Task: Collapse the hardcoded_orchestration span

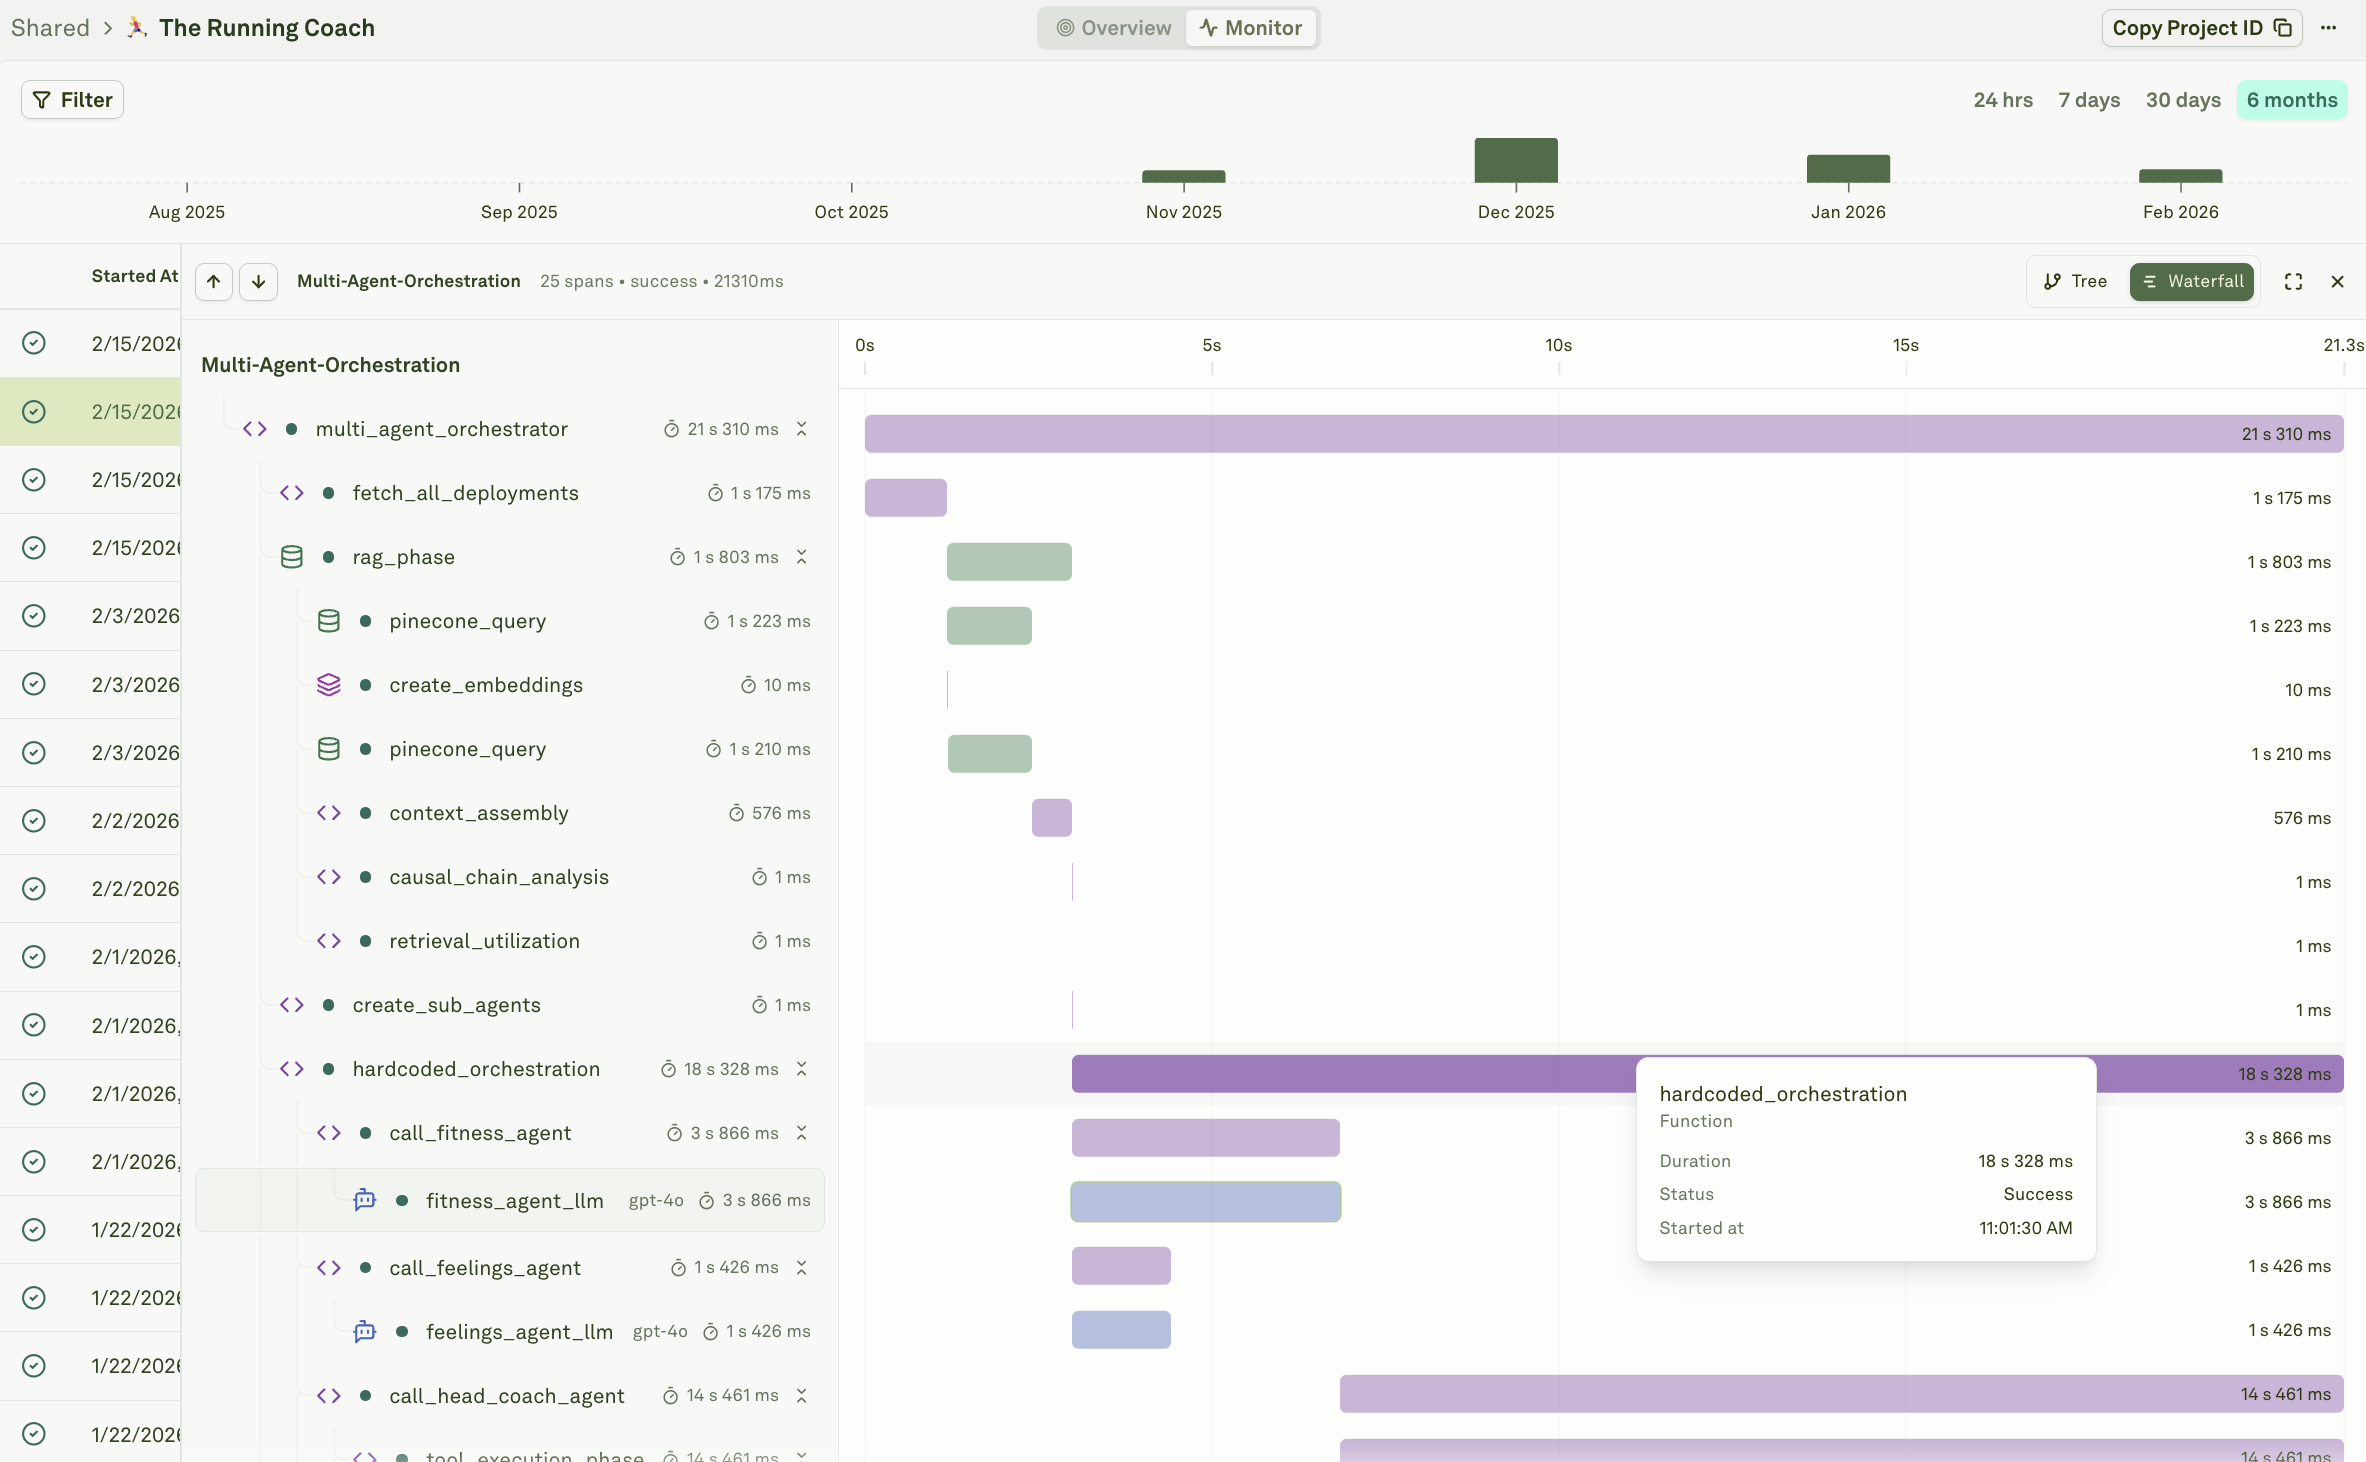Action: [x=801, y=1069]
